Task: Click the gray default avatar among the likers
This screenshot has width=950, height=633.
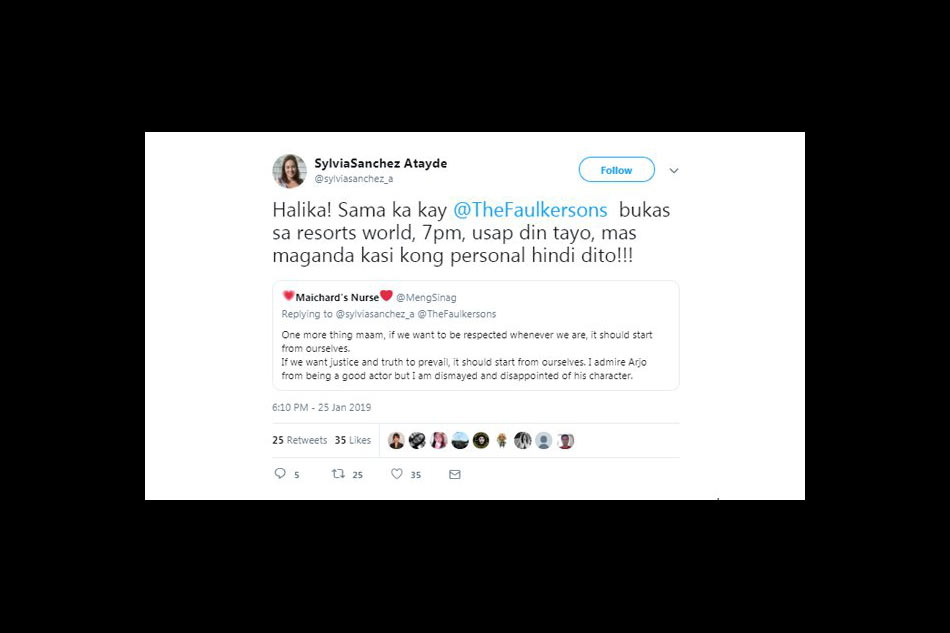Action: click(x=543, y=440)
